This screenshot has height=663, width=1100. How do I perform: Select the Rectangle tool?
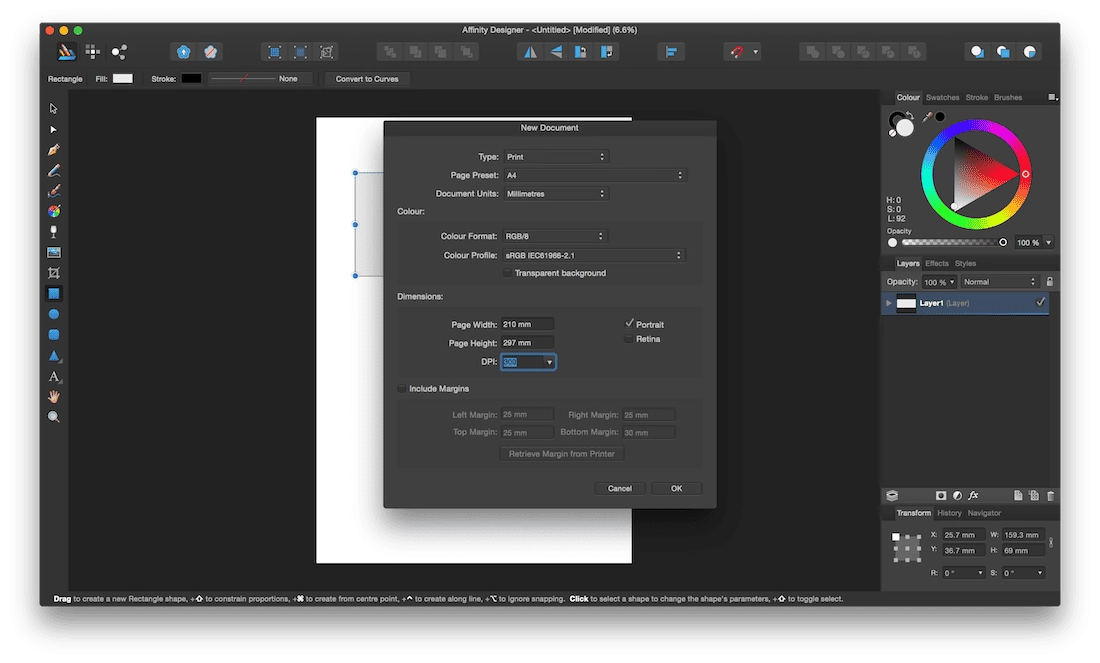(53, 293)
